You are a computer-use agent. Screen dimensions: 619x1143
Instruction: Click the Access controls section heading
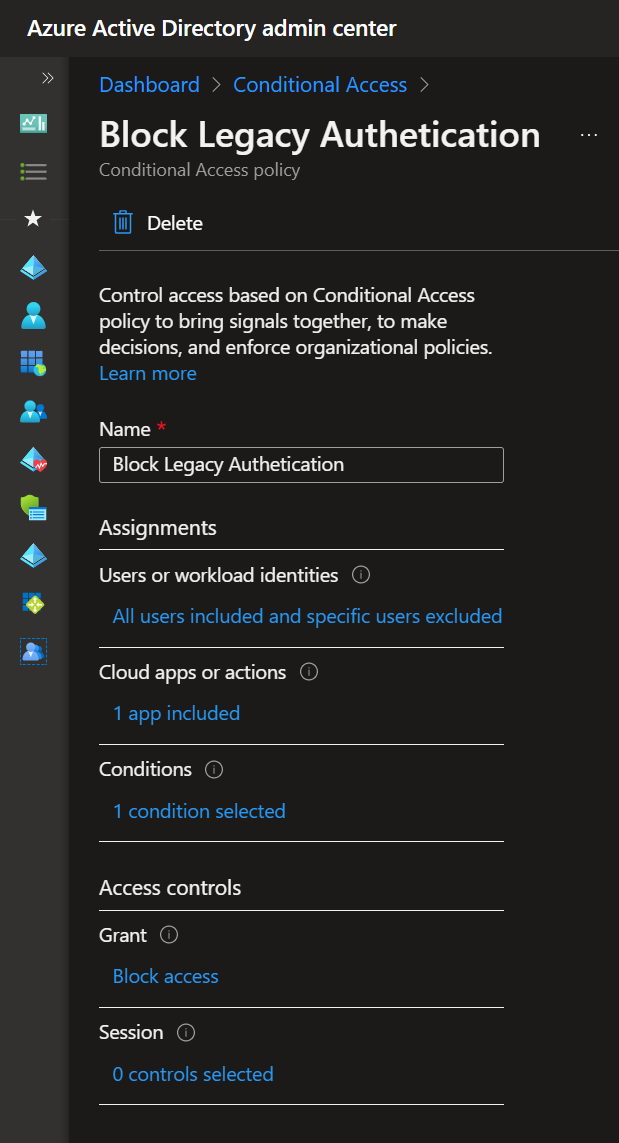point(170,888)
